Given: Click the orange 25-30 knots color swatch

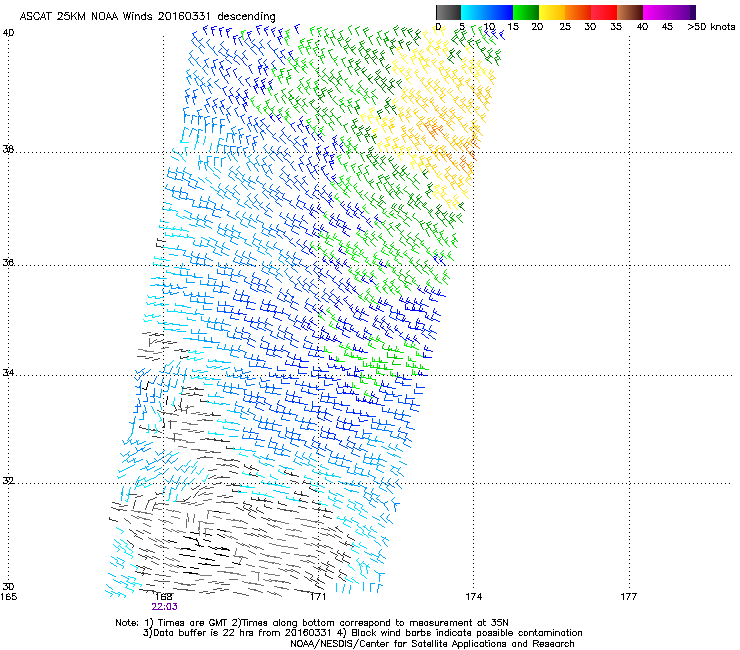Looking at the screenshot, I should [578, 12].
